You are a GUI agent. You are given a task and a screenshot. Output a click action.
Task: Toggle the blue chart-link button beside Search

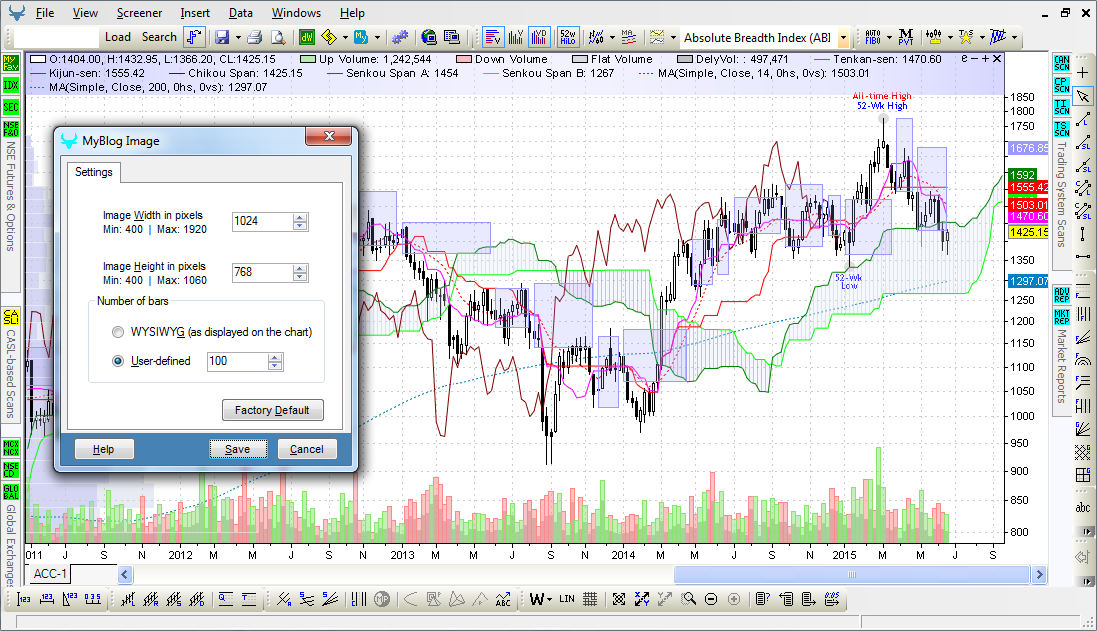pyautogui.click(x=194, y=37)
